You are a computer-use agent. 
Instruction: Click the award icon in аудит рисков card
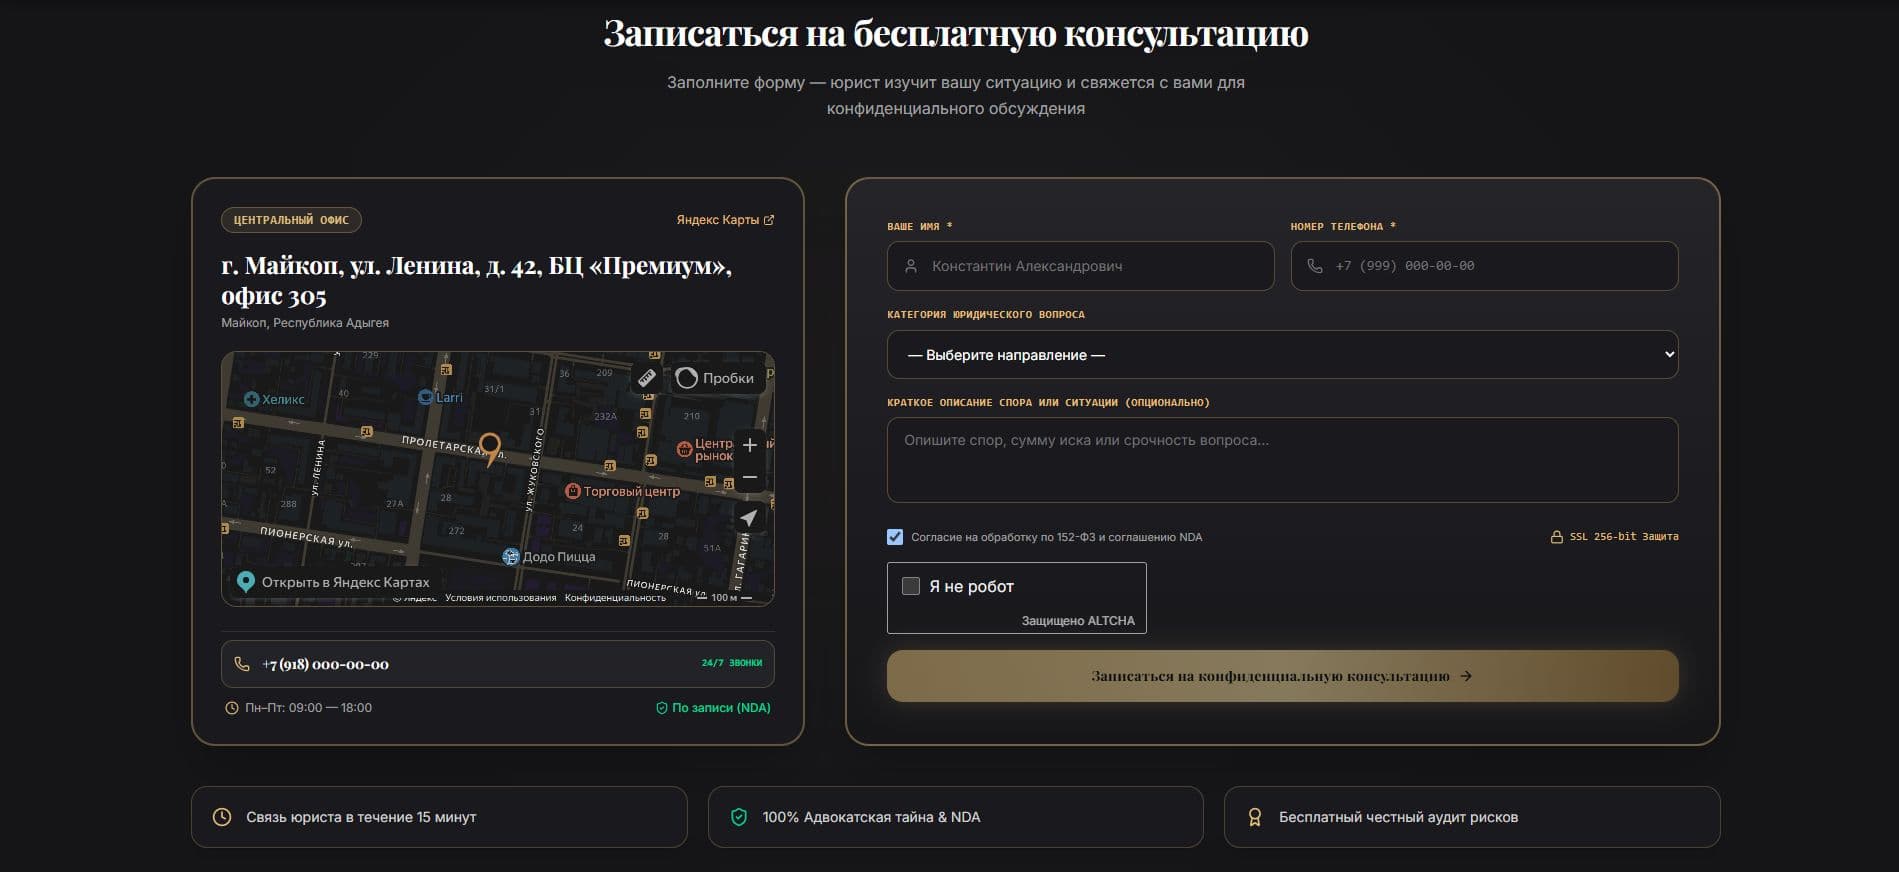(1255, 817)
